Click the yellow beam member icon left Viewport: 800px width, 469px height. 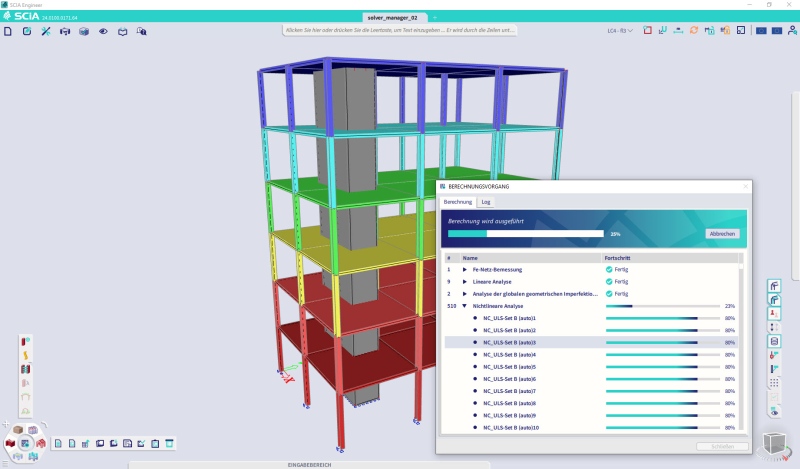click(x=25, y=355)
